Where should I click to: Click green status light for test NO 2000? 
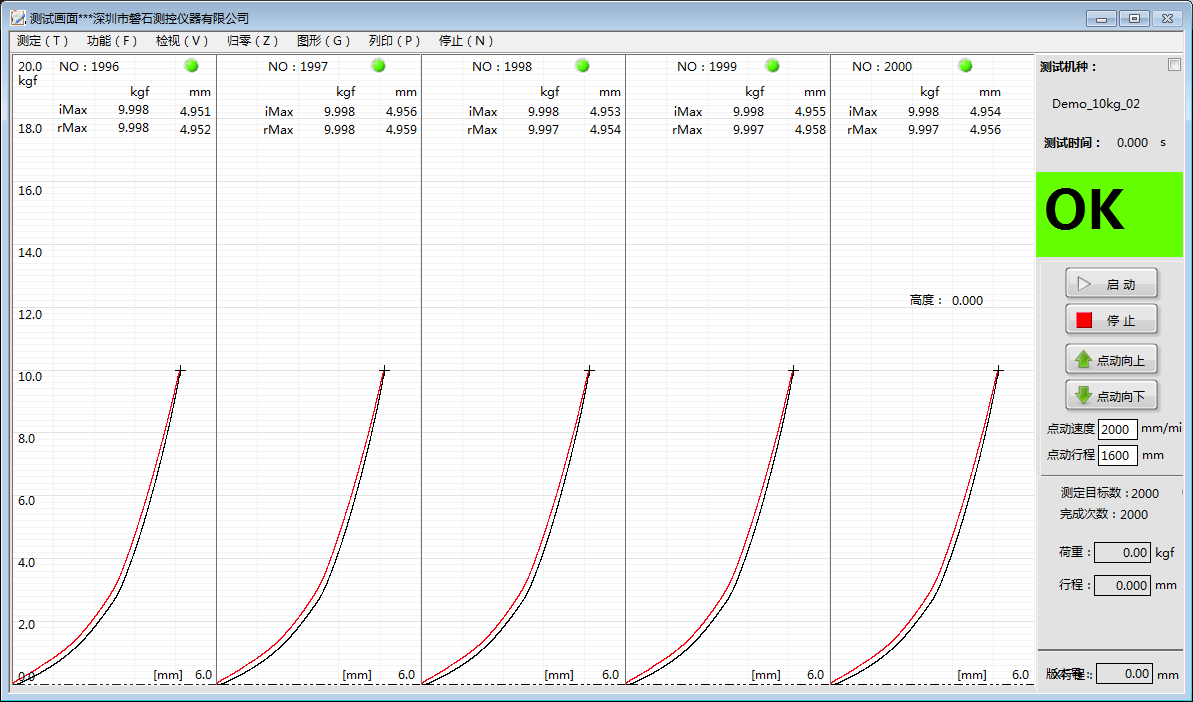tap(965, 66)
